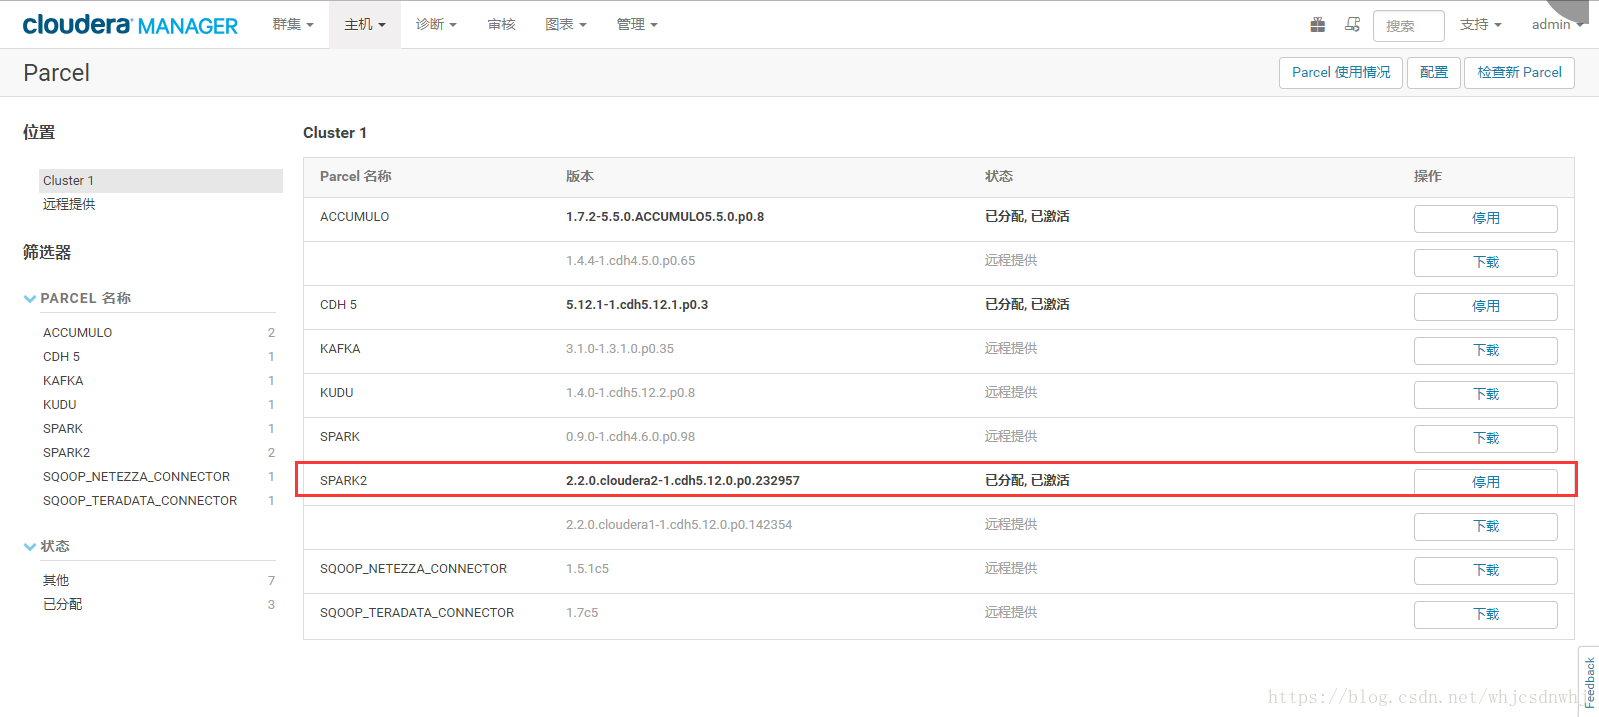
Task: Open the 支持 dropdown menu
Action: point(1480,24)
